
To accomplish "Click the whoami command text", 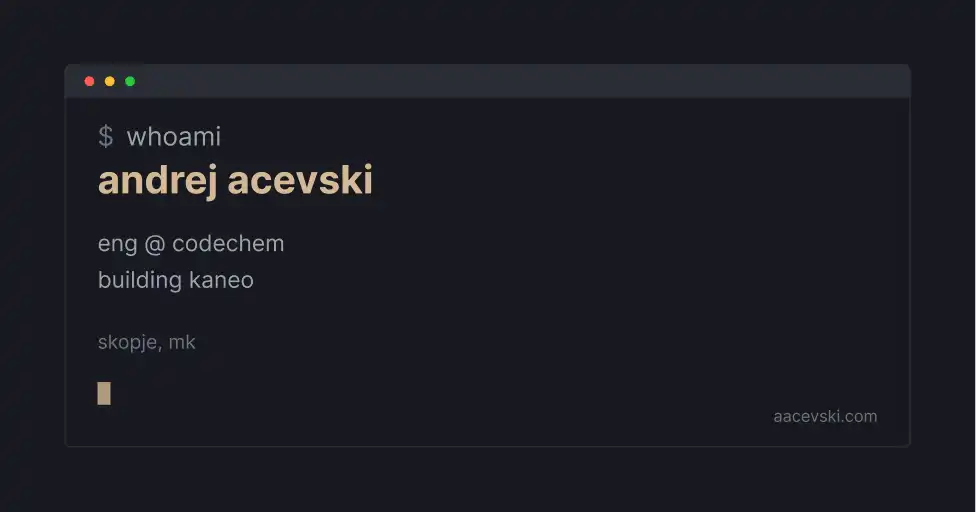I will pyautogui.click(x=174, y=137).
